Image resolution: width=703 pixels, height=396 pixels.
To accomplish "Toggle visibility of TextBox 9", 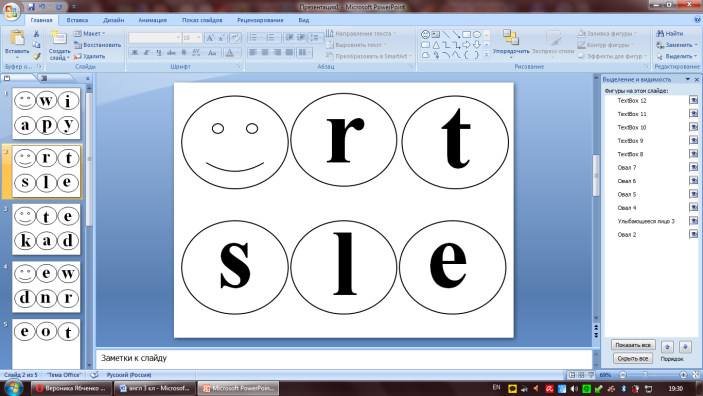I will (x=693, y=141).
